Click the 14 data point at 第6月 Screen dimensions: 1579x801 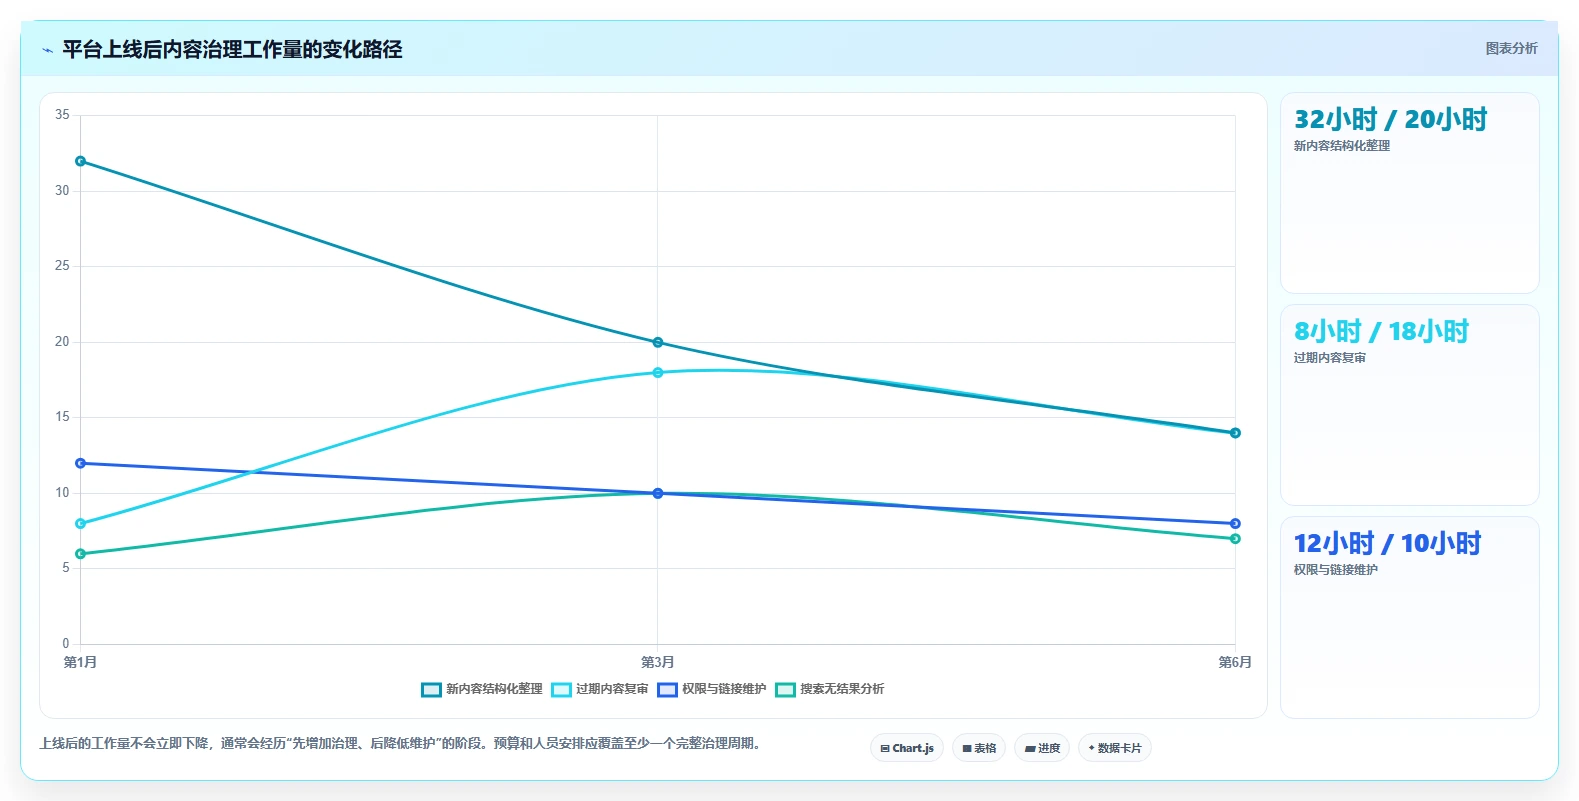click(x=1235, y=433)
